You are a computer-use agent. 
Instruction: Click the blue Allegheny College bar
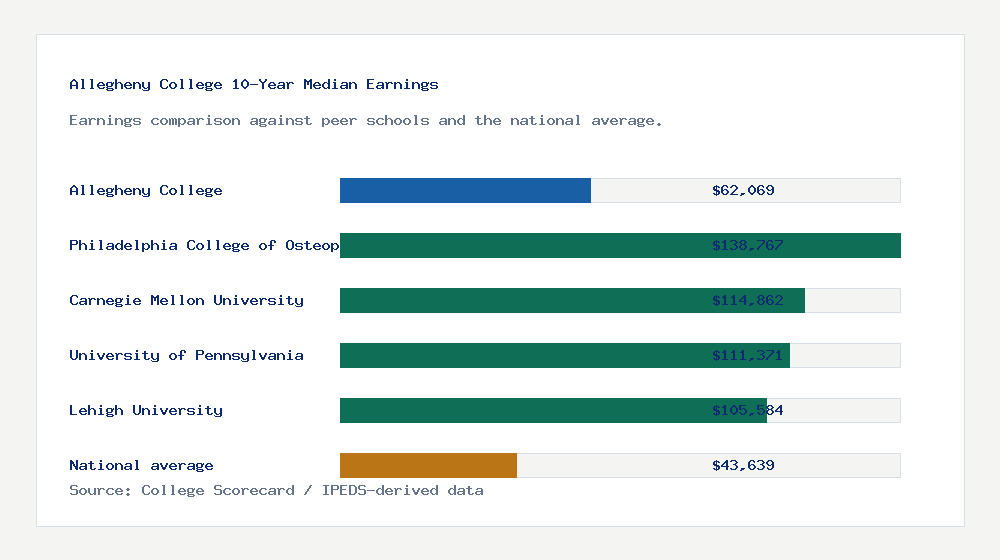(466, 191)
